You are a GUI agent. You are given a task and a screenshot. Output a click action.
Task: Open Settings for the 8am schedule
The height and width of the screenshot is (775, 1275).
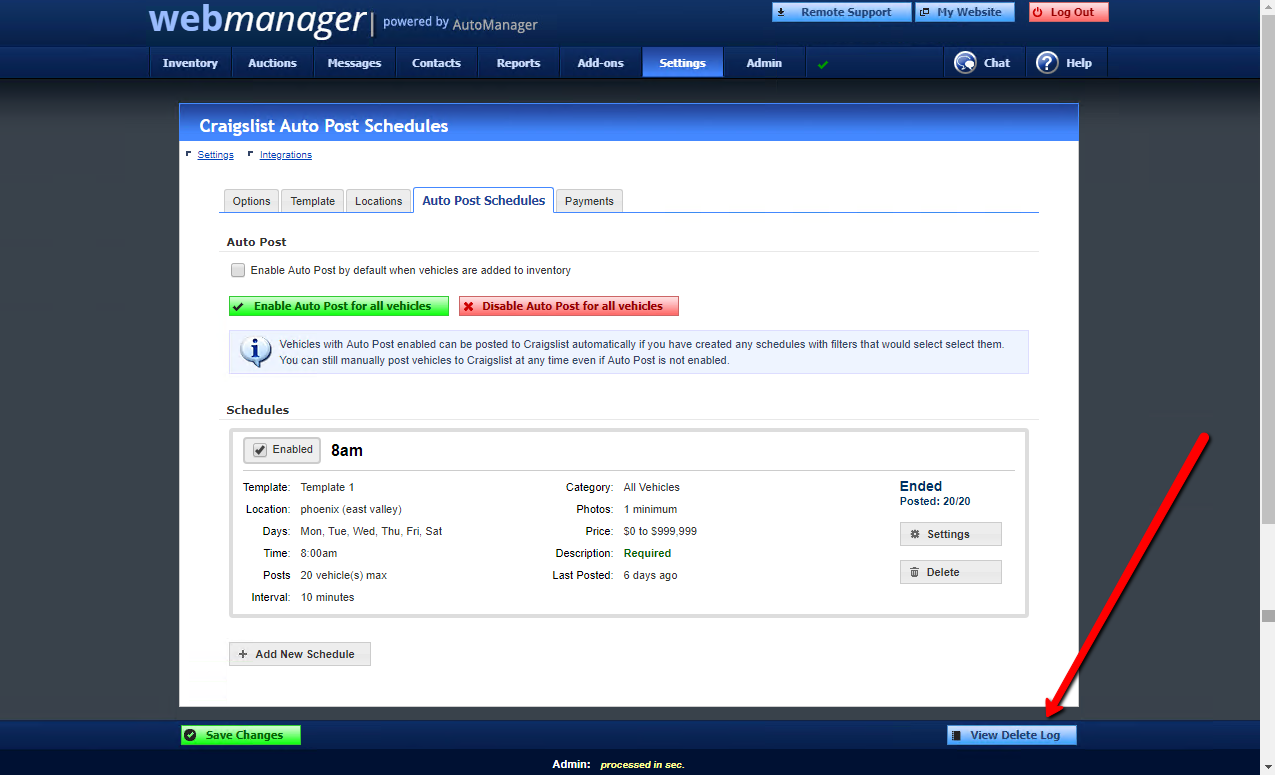950,534
